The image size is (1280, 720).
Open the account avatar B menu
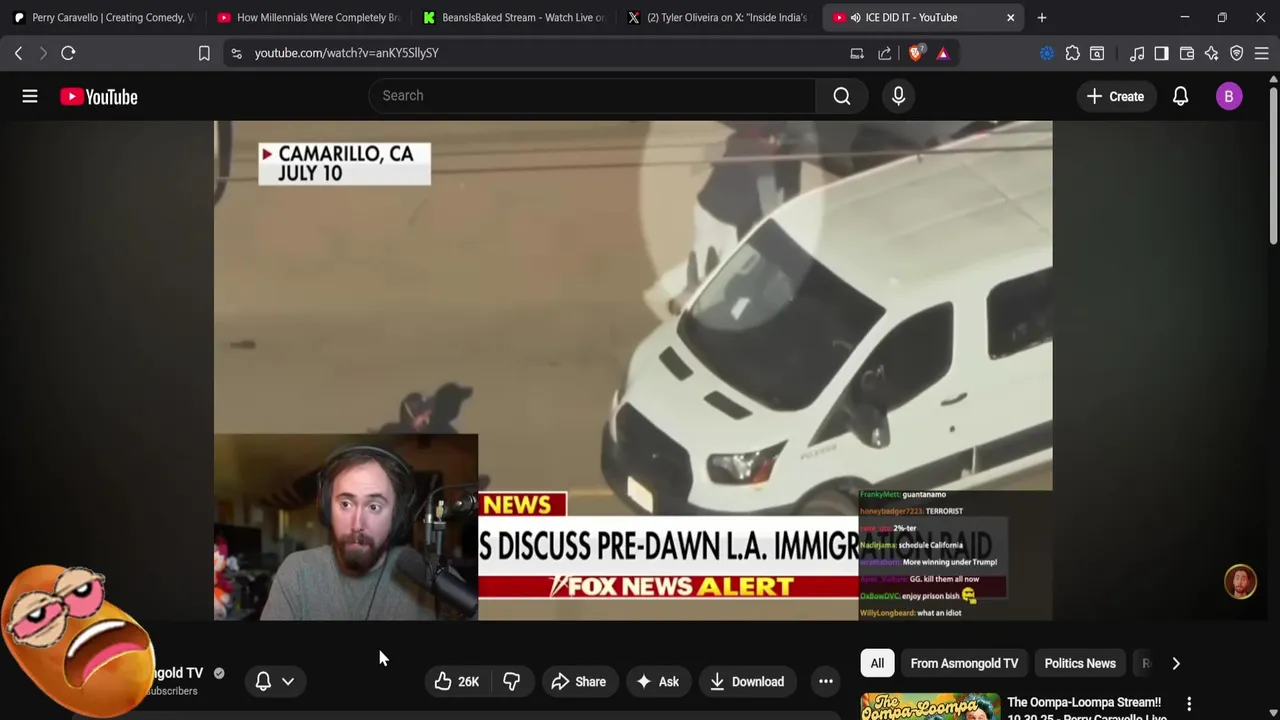pyautogui.click(x=1229, y=96)
